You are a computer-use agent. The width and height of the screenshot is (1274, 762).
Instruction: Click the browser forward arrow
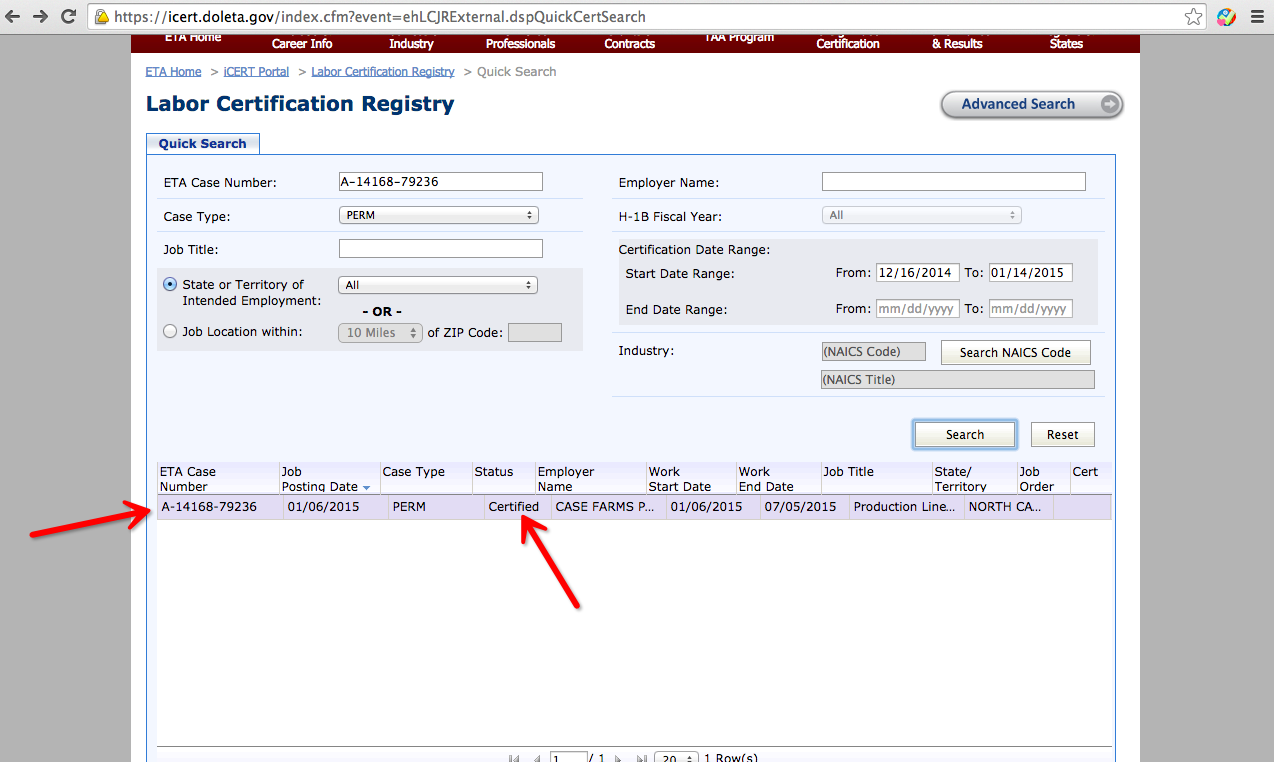[40, 16]
